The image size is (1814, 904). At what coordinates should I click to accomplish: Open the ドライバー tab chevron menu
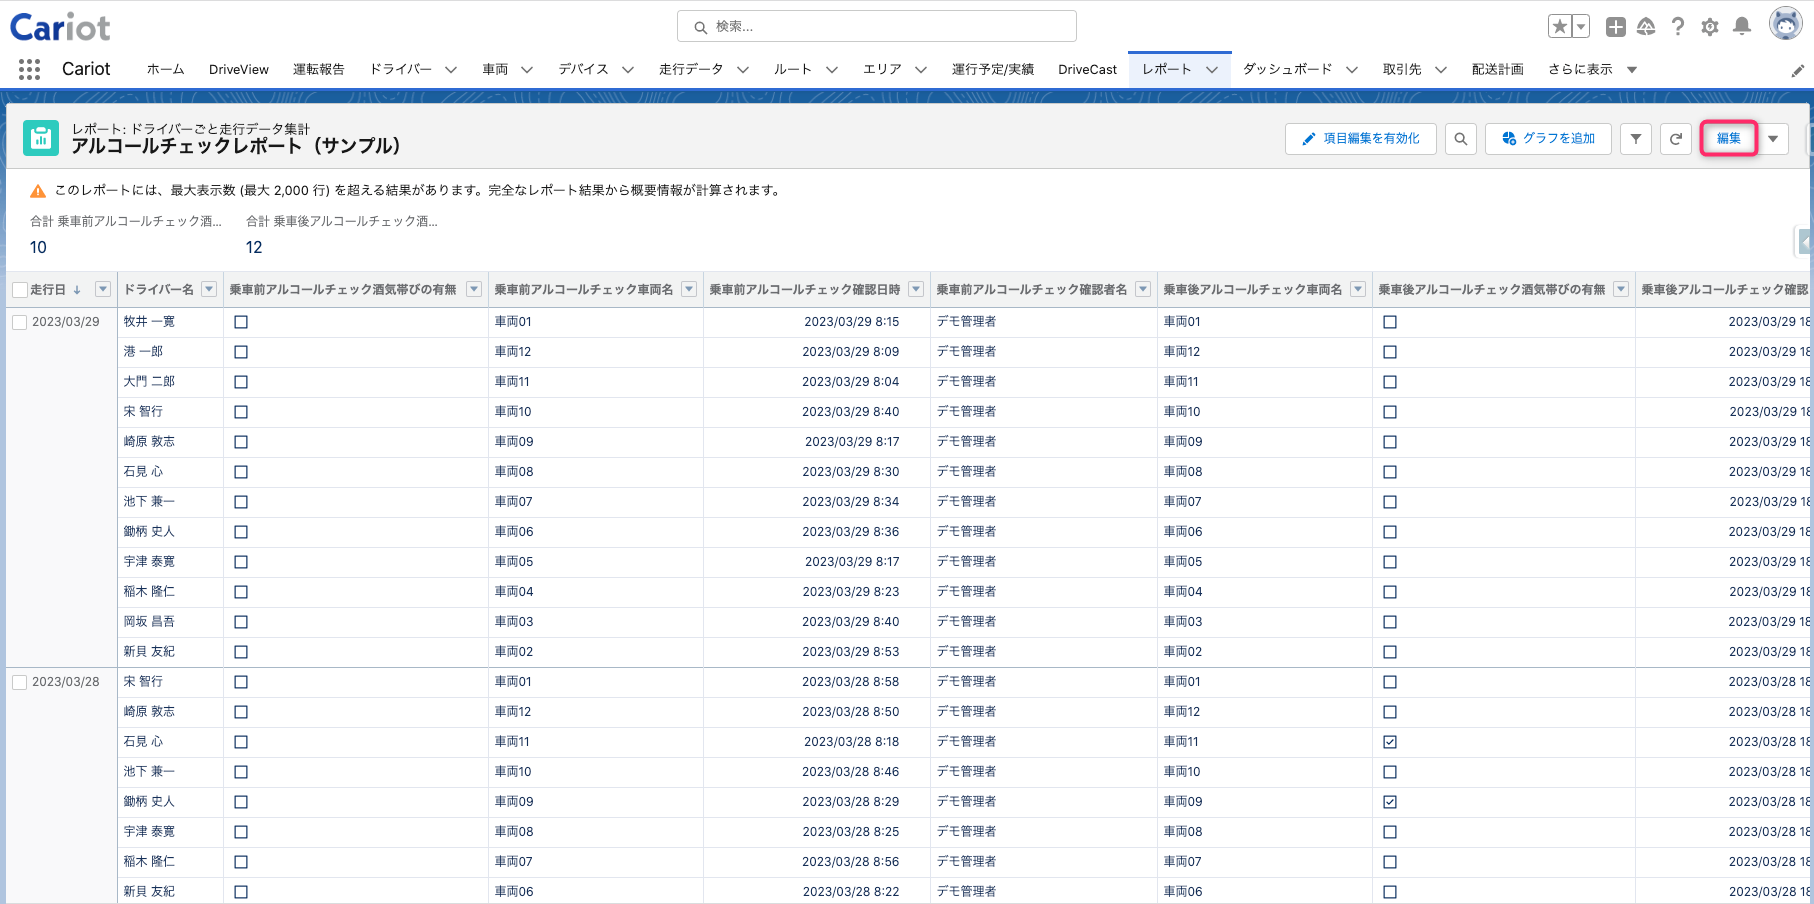(451, 70)
